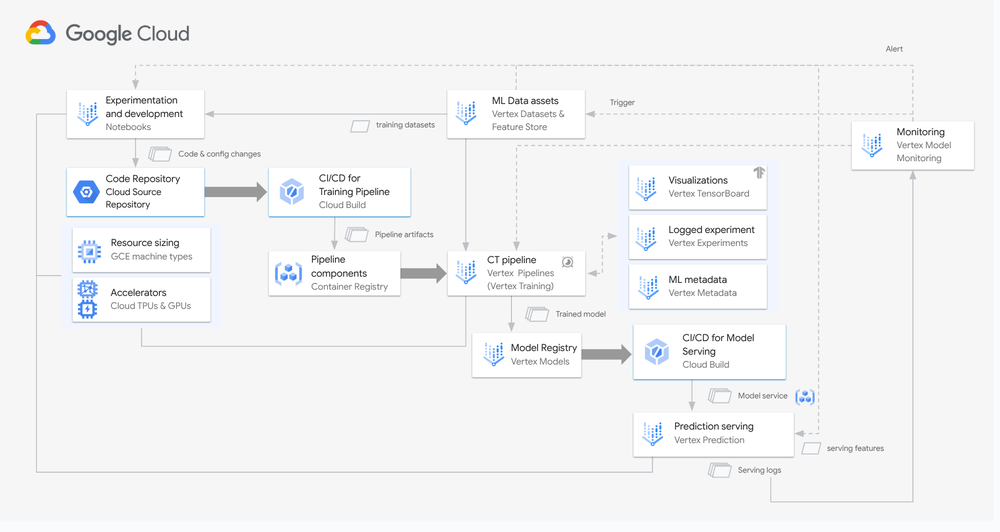Click the Serving logs label

759,470
